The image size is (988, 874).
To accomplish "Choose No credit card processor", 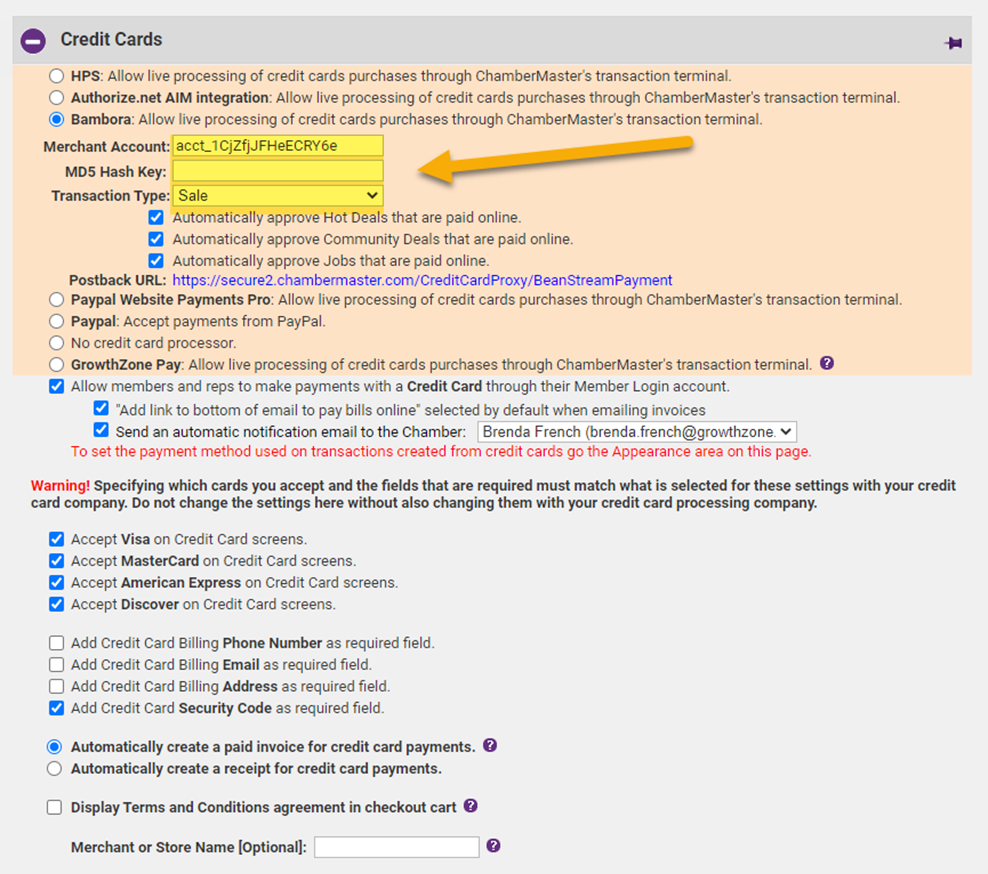I will click(x=57, y=343).
